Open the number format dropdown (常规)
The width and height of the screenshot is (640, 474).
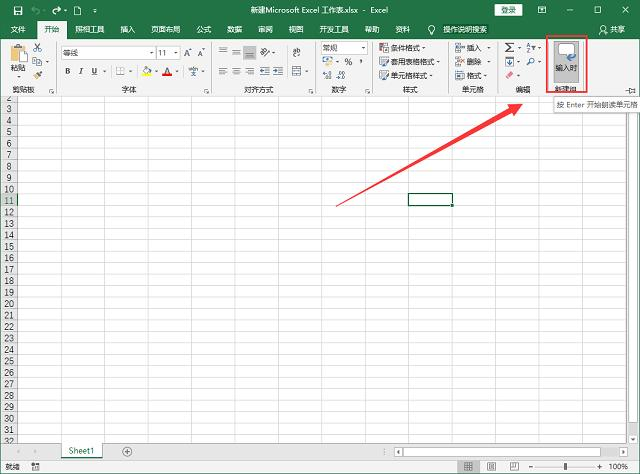[x=344, y=48]
